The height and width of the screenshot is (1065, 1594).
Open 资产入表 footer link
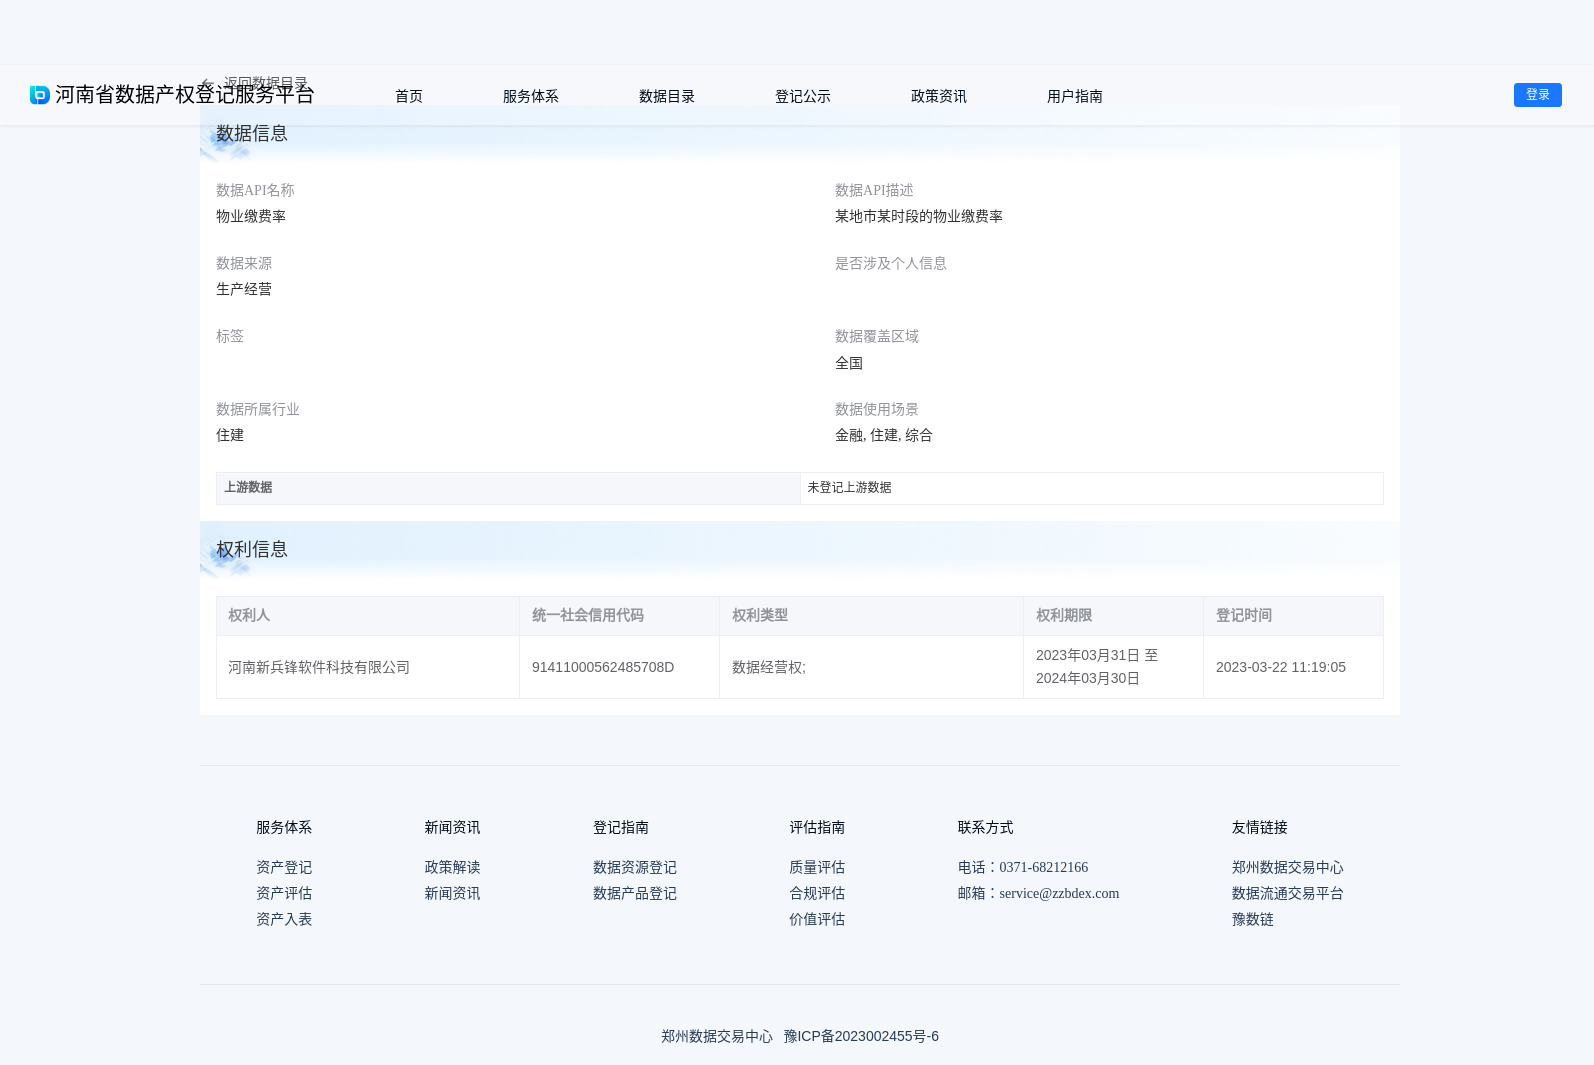coord(284,919)
